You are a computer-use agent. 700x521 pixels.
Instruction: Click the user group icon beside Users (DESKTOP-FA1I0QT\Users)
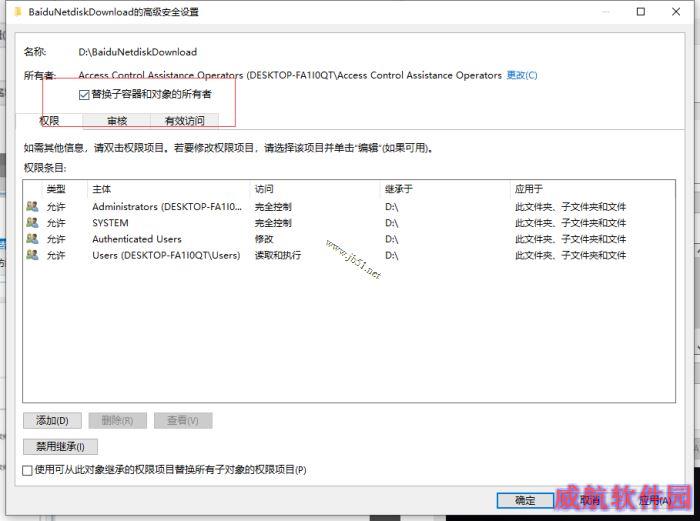pos(32,254)
